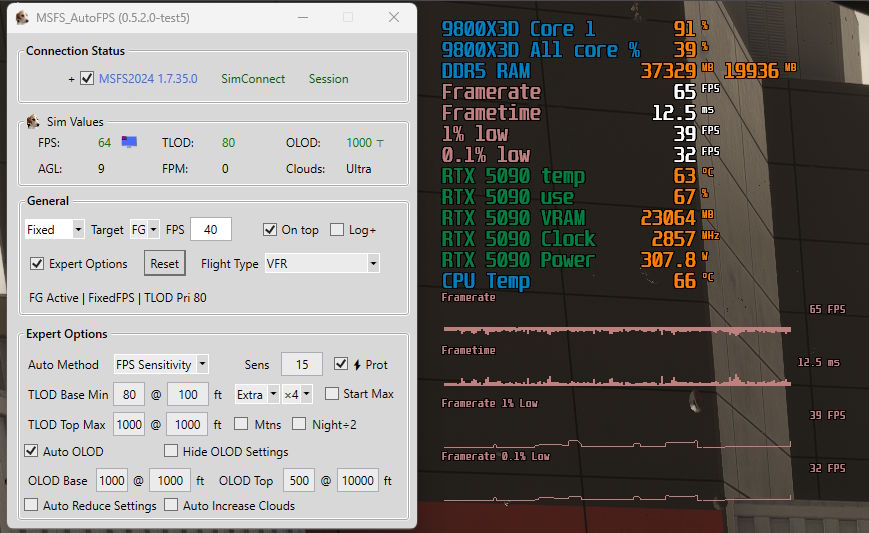Click the SimConnect status text
The image size is (869, 533).
click(x=253, y=79)
